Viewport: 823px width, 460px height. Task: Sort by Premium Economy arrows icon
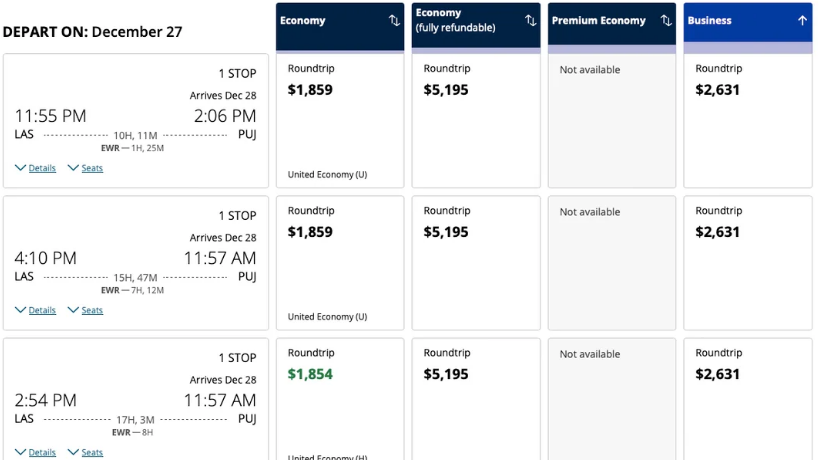[666, 21]
